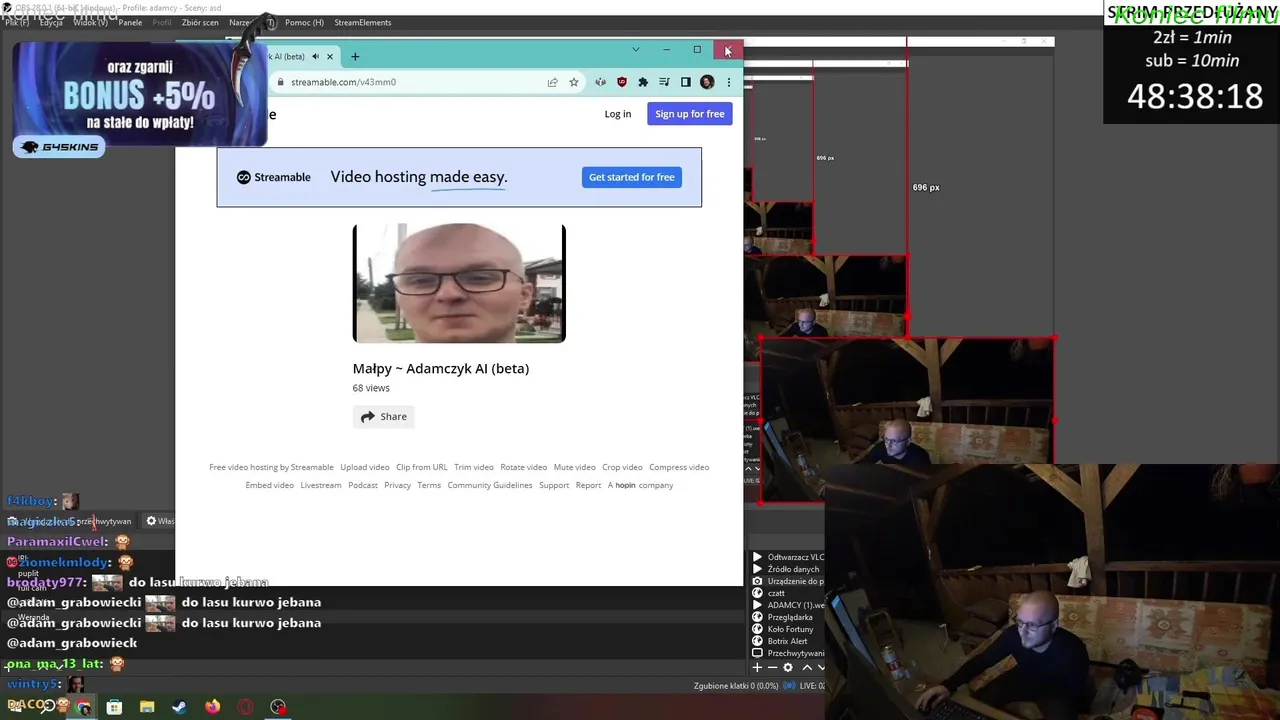Open the Chrome extensions puzzle icon
Viewport: 1280px width, 720px height.
coord(643,82)
